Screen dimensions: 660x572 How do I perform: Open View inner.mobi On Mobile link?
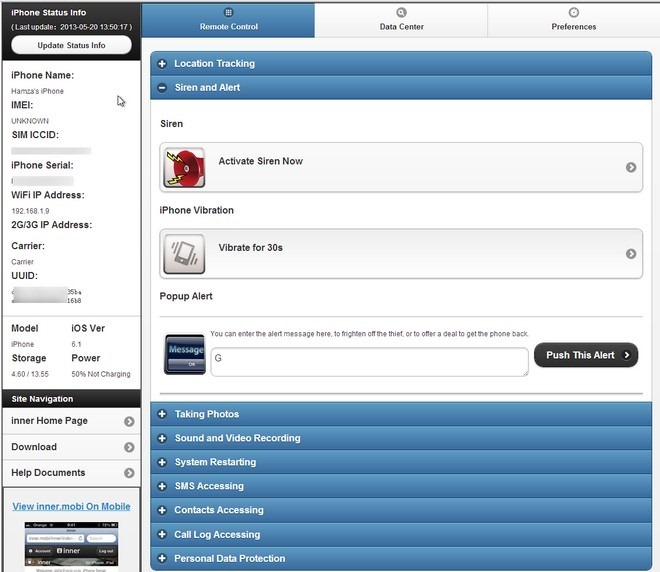[x=71, y=506]
